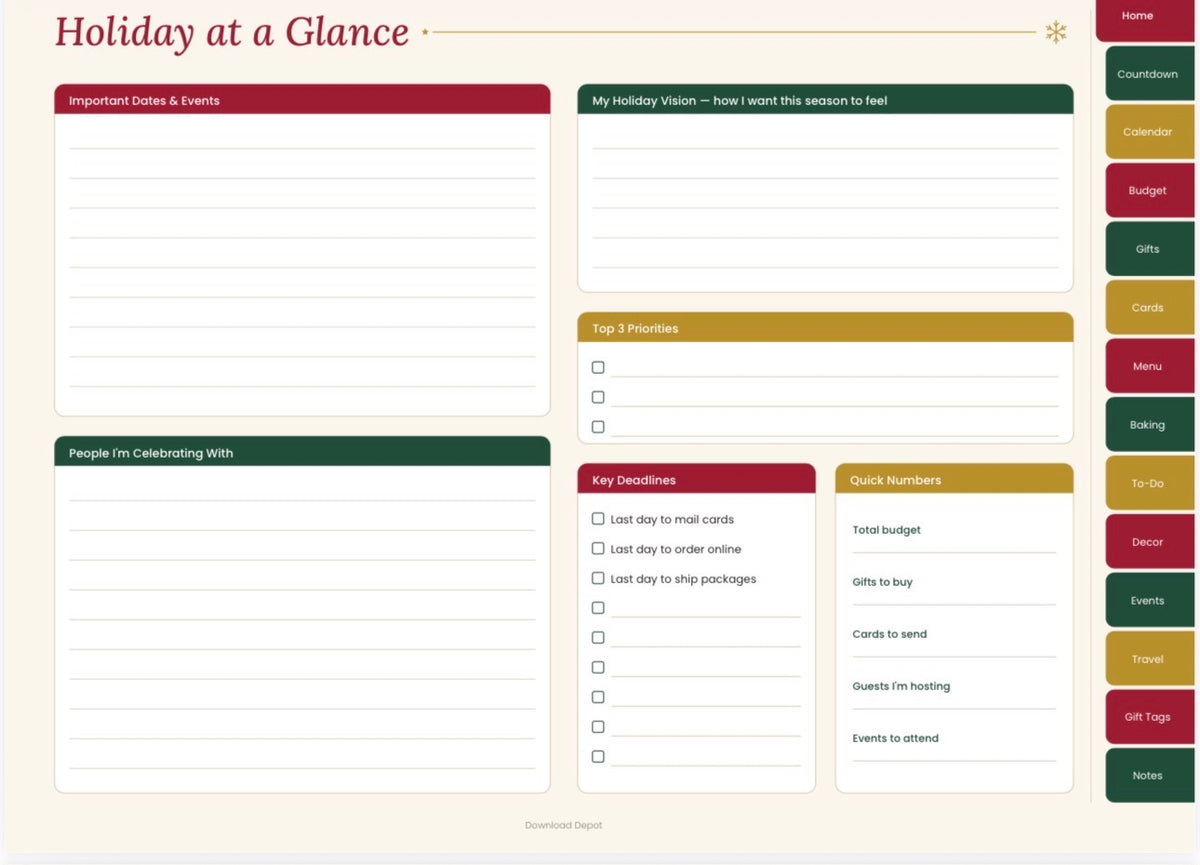Select the Gifts tab
The image size is (1200, 865).
(1150, 249)
